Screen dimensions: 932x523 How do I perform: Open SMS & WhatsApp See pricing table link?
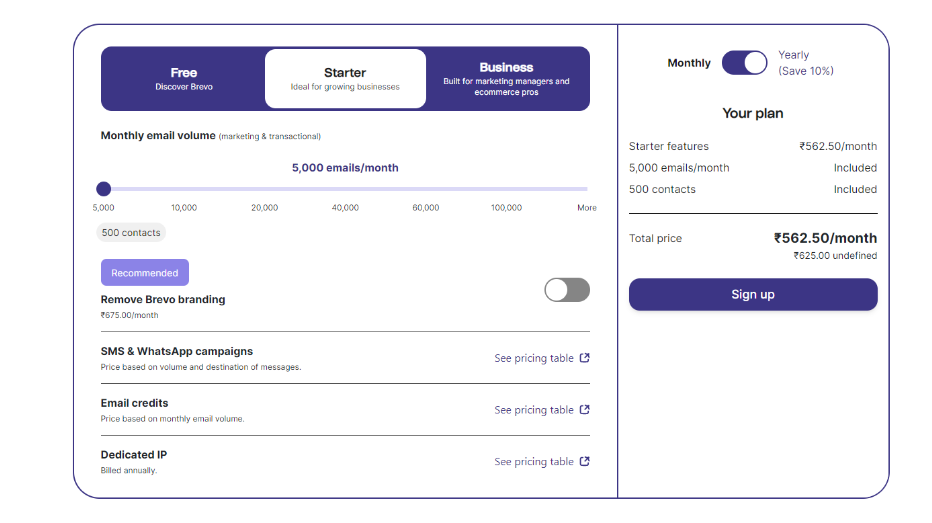click(541, 358)
